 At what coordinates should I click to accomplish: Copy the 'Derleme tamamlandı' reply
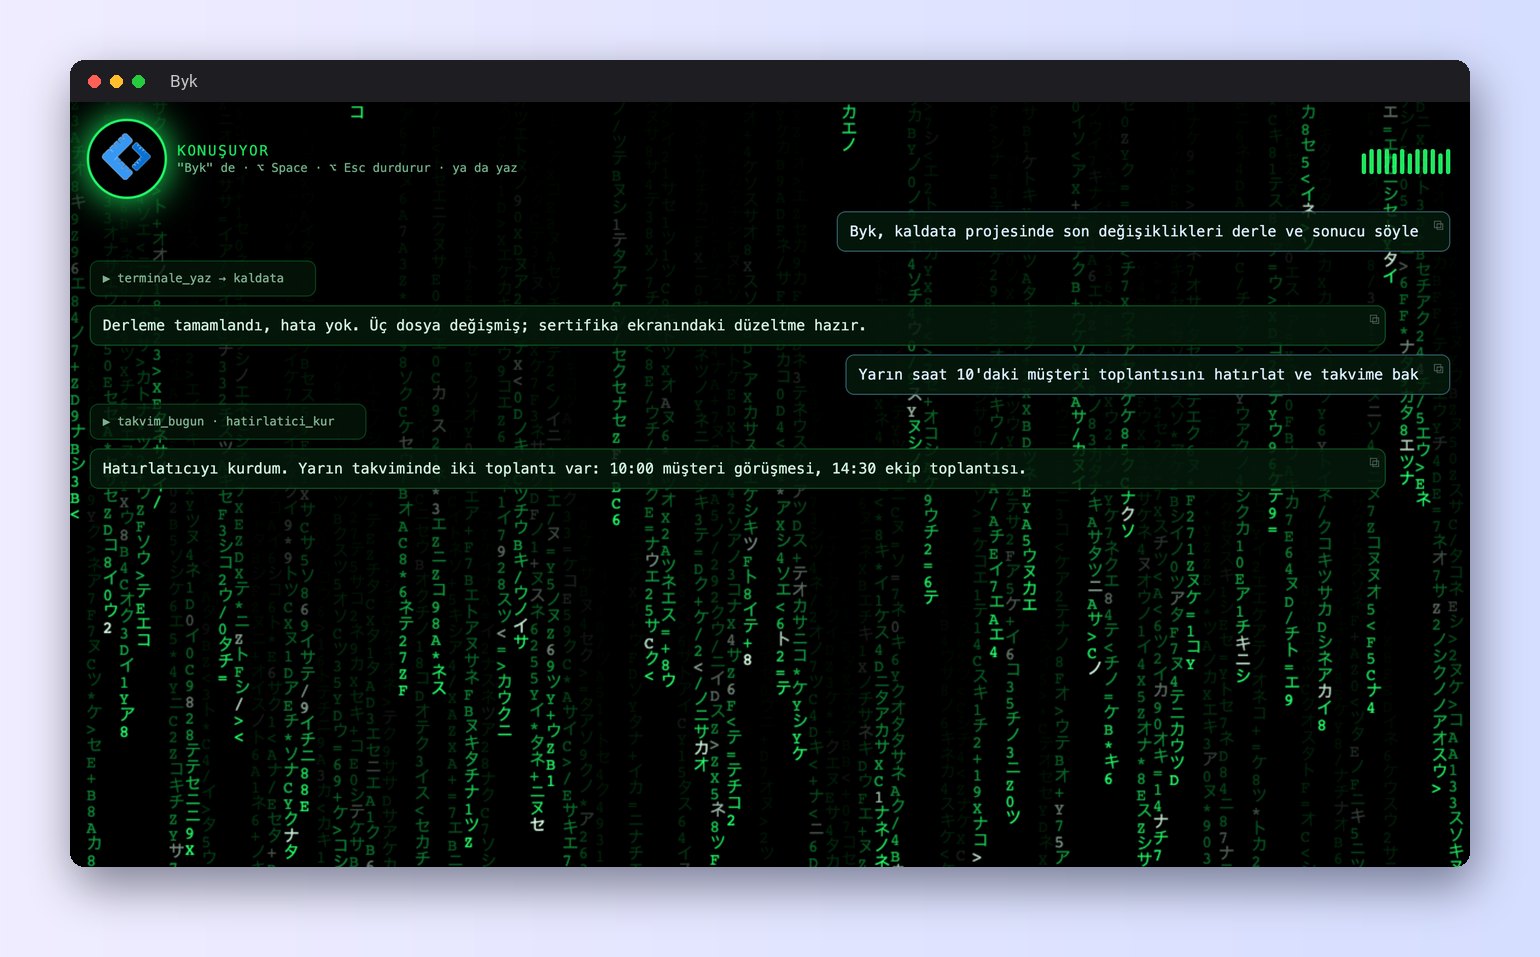coord(1374,319)
